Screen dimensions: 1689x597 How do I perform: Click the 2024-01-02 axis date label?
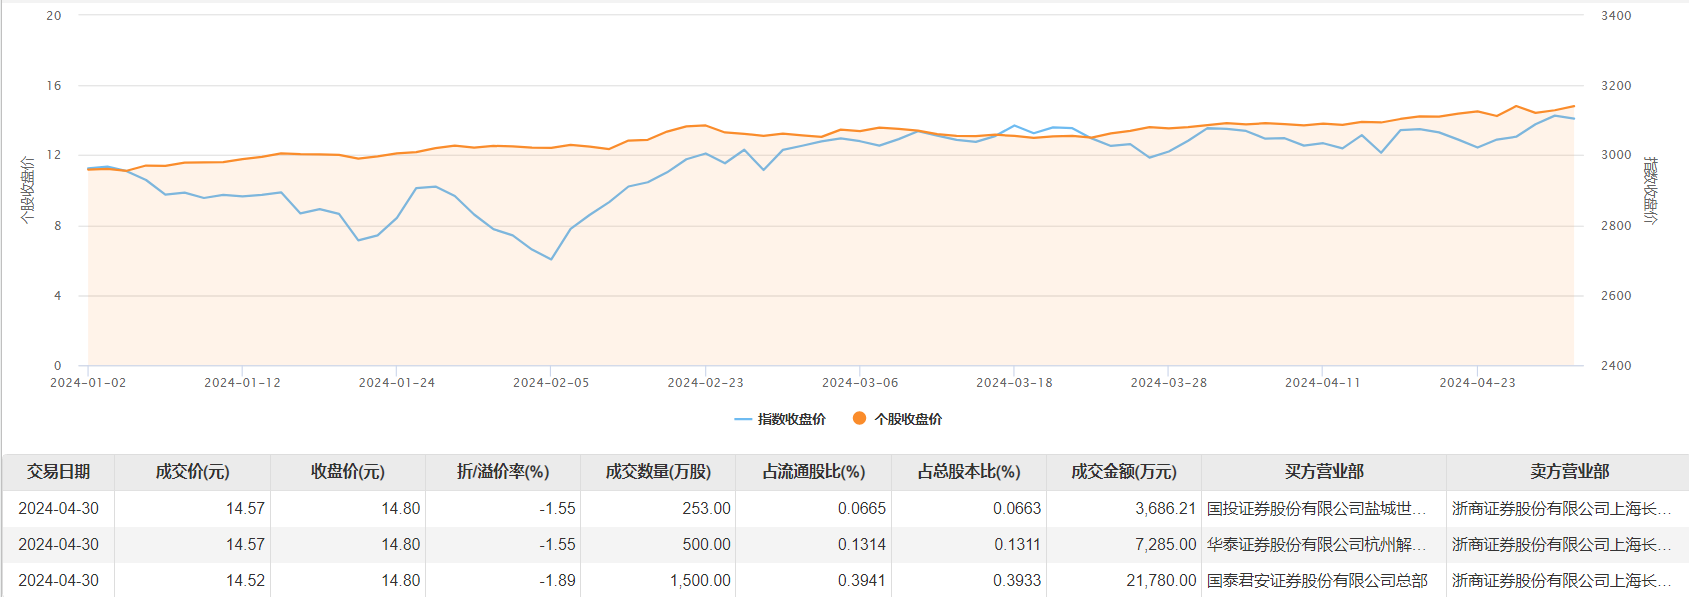coord(88,383)
